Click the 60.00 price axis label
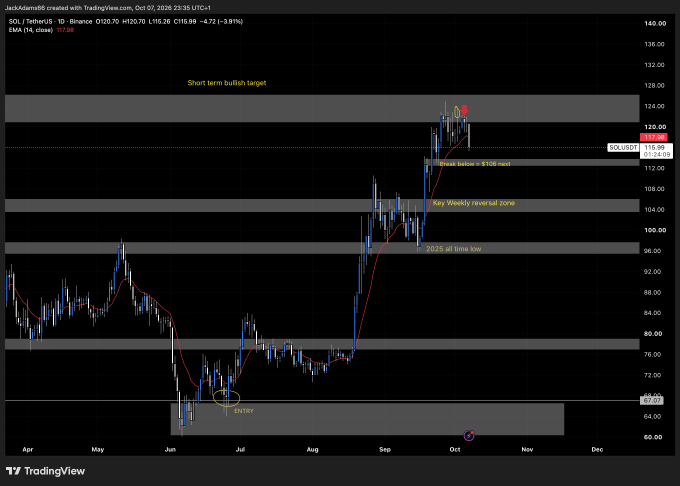This screenshot has height=486, width=680. coord(653,437)
